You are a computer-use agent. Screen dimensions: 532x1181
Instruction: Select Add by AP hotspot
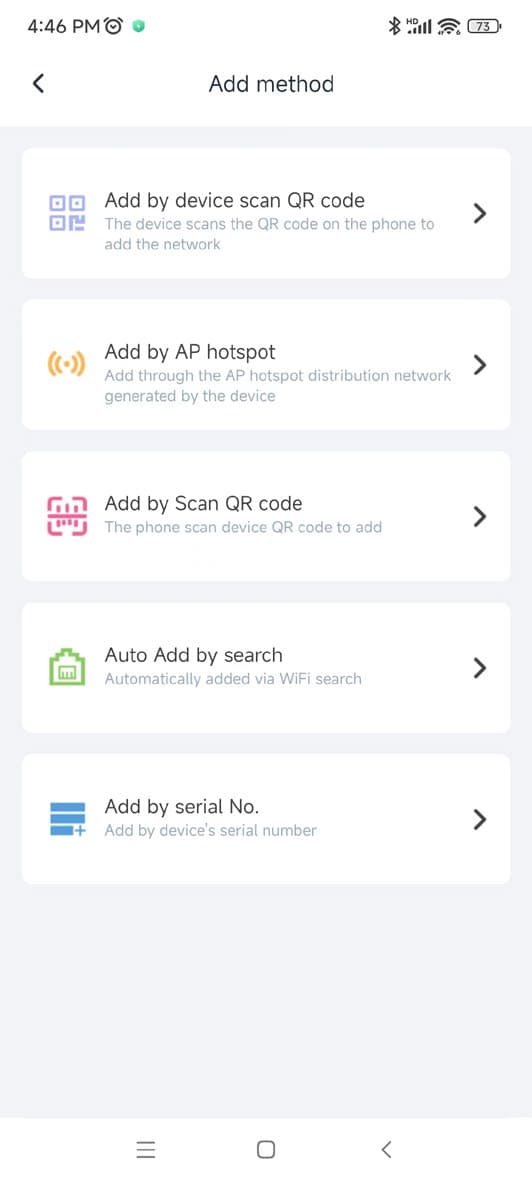(x=266, y=365)
